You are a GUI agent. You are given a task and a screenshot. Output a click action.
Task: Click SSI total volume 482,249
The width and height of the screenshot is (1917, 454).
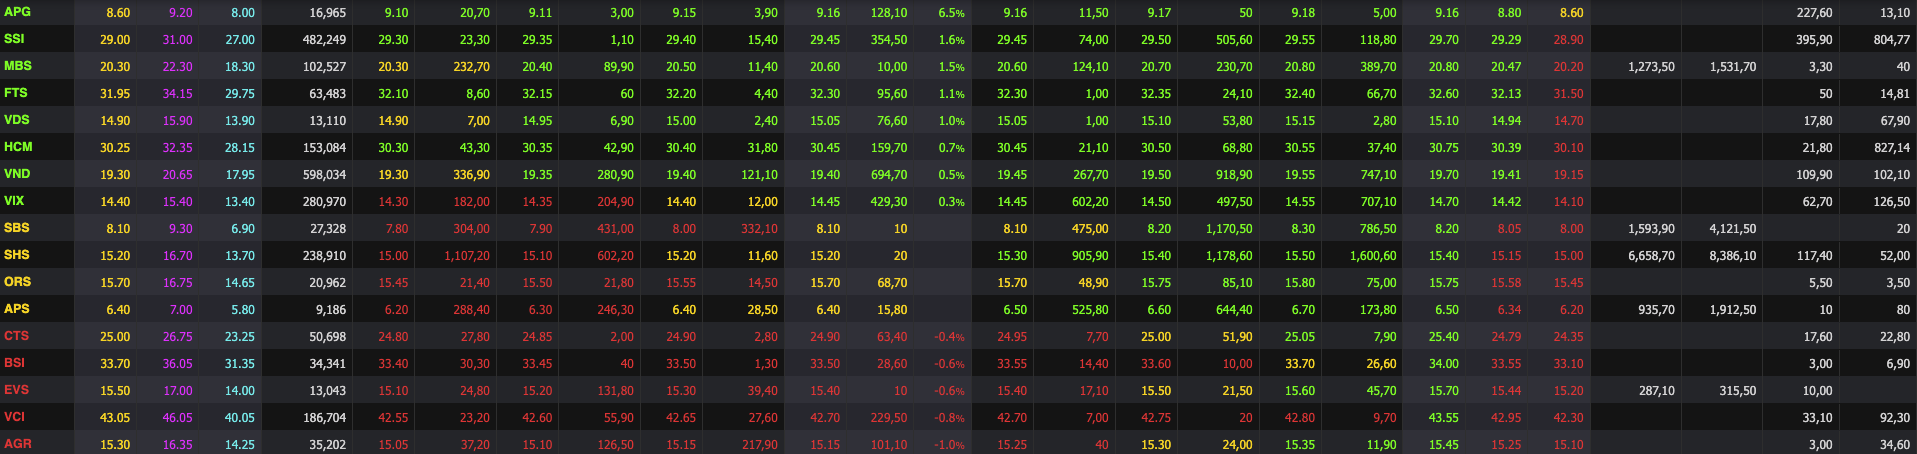324,40
